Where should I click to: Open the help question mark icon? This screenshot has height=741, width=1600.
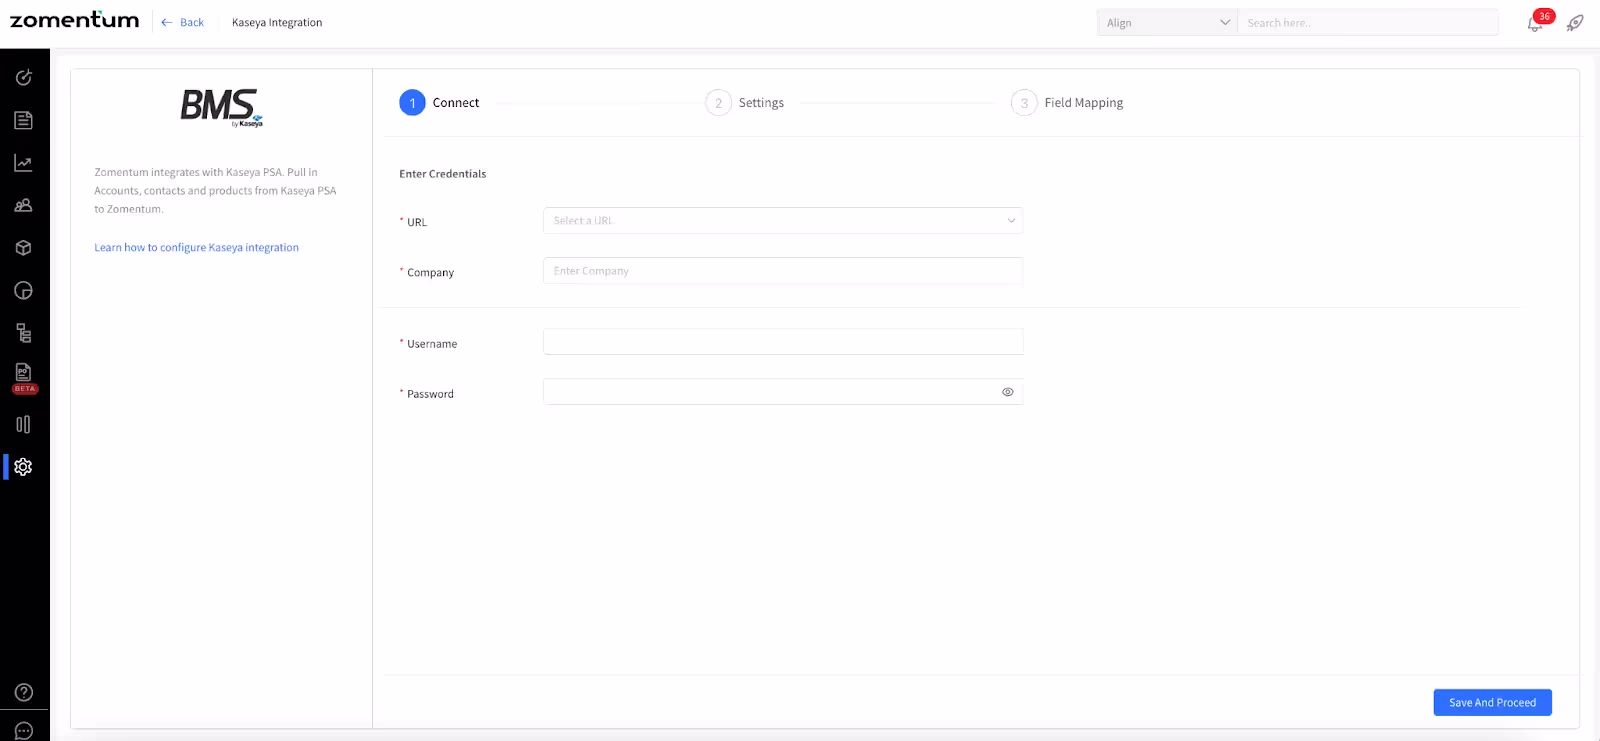click(24, 692)
